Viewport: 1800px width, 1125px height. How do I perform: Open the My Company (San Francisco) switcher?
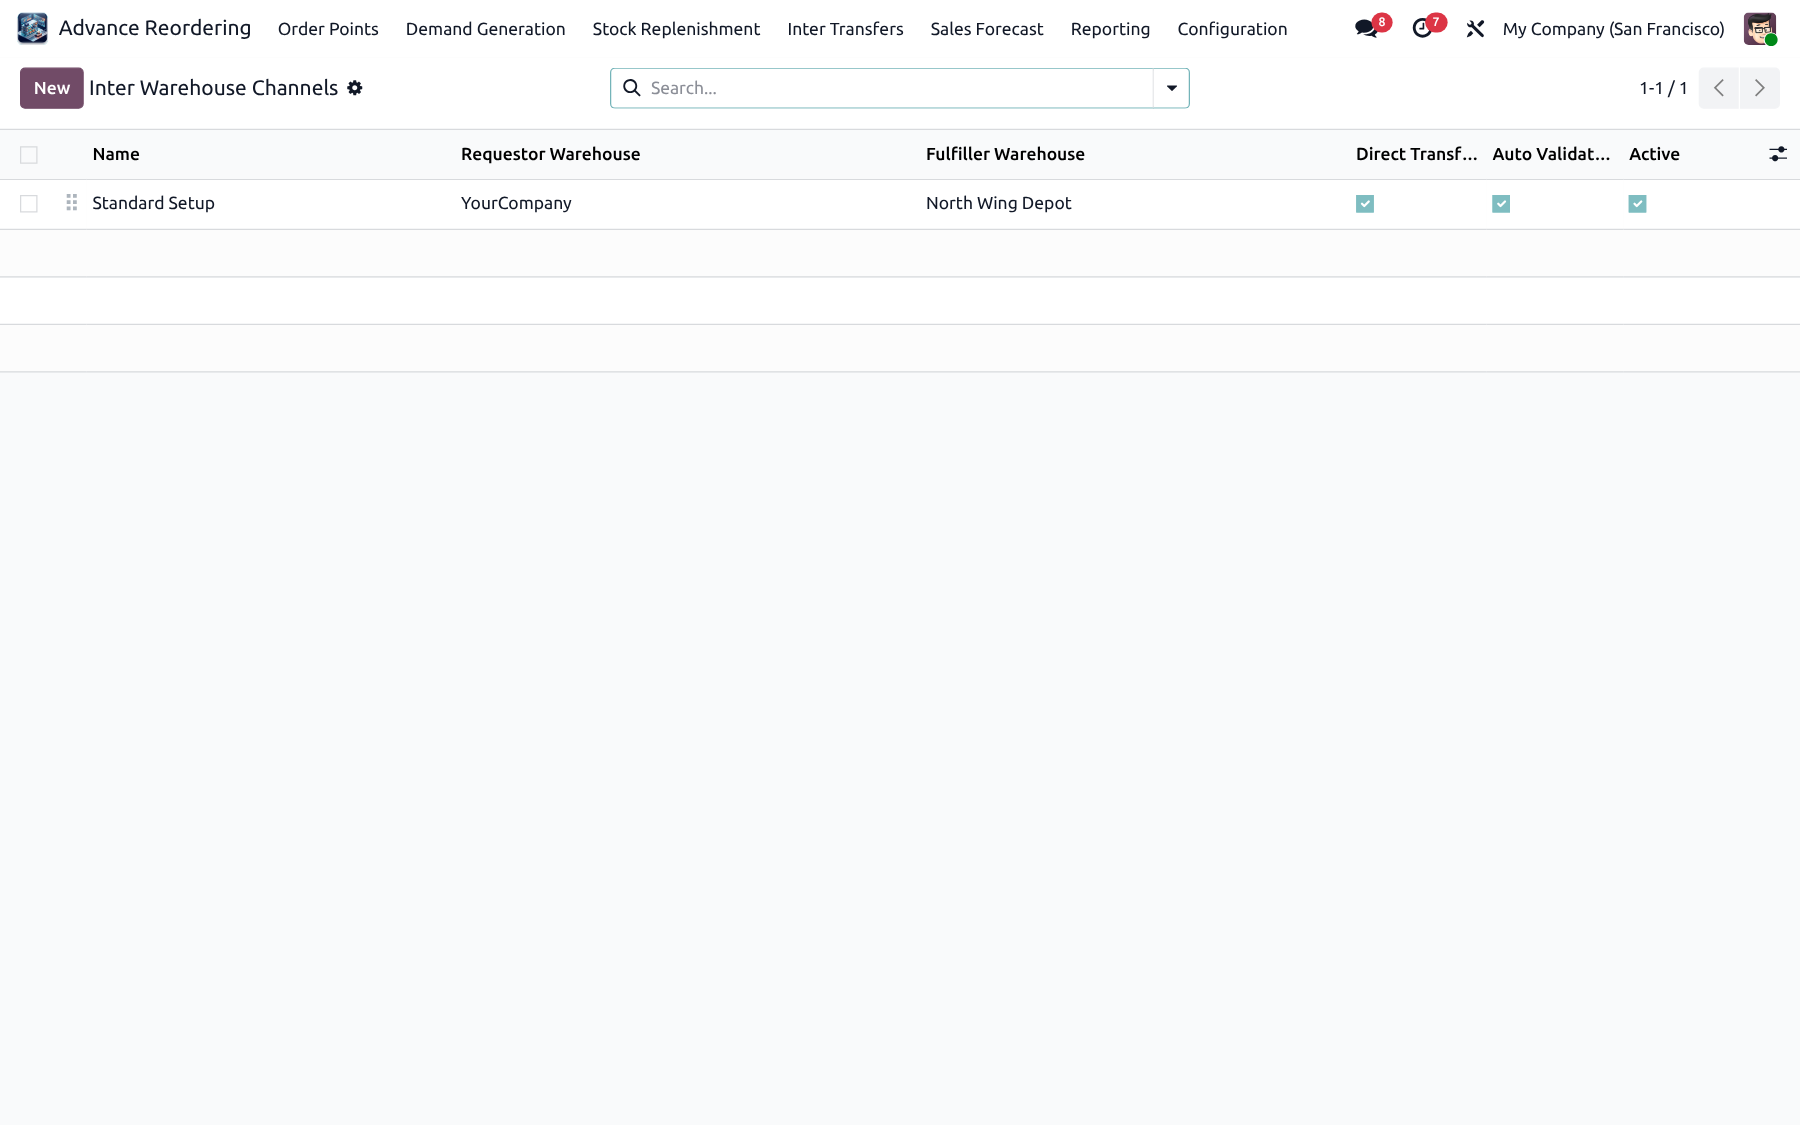point(1613,29)
